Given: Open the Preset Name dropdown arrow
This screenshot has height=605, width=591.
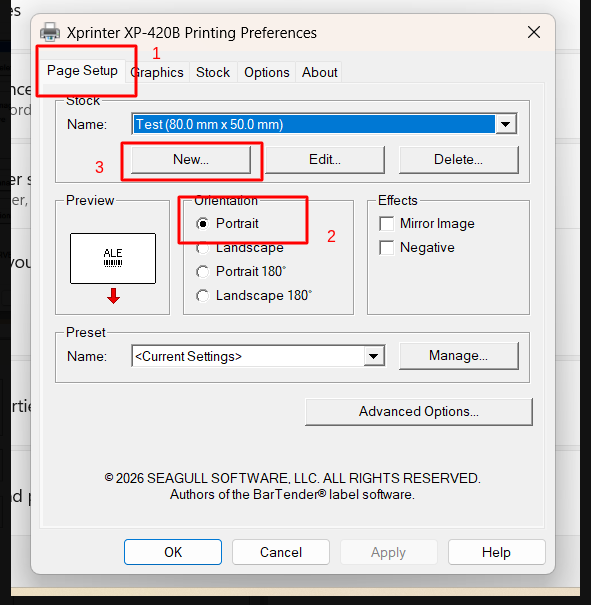Looking at the screenshot, I should point(373,356).
